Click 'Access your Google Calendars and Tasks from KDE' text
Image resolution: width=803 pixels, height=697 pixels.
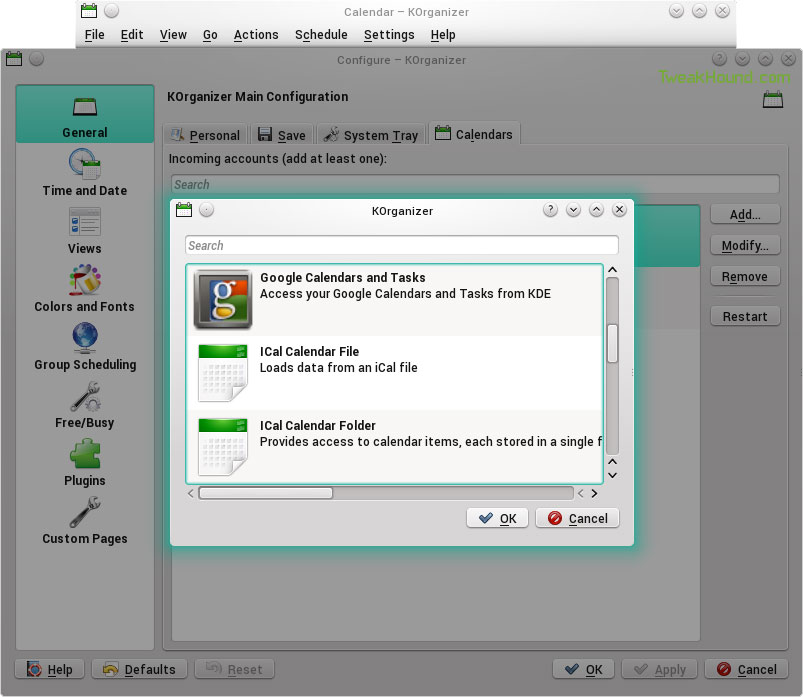[406, 293]
